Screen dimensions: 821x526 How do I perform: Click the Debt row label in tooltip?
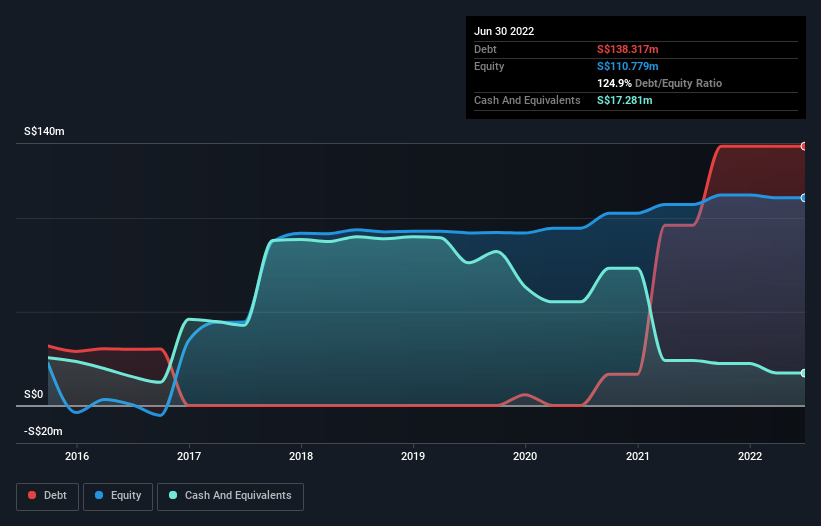click(485, 49)
